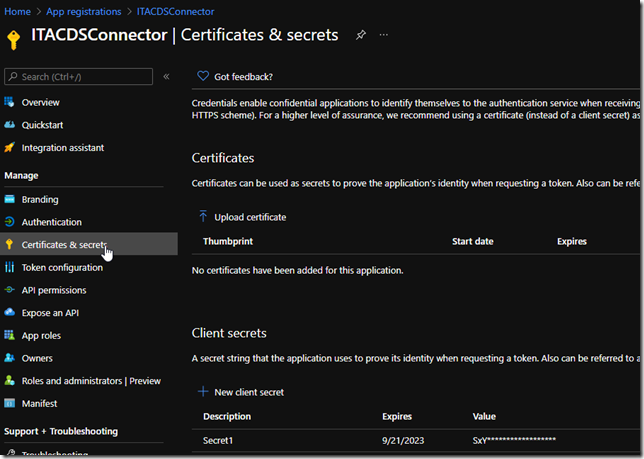Screen dimensions: 644x459
Task: Click the Quickstart cloud icon
Action: tap(9, 125)
